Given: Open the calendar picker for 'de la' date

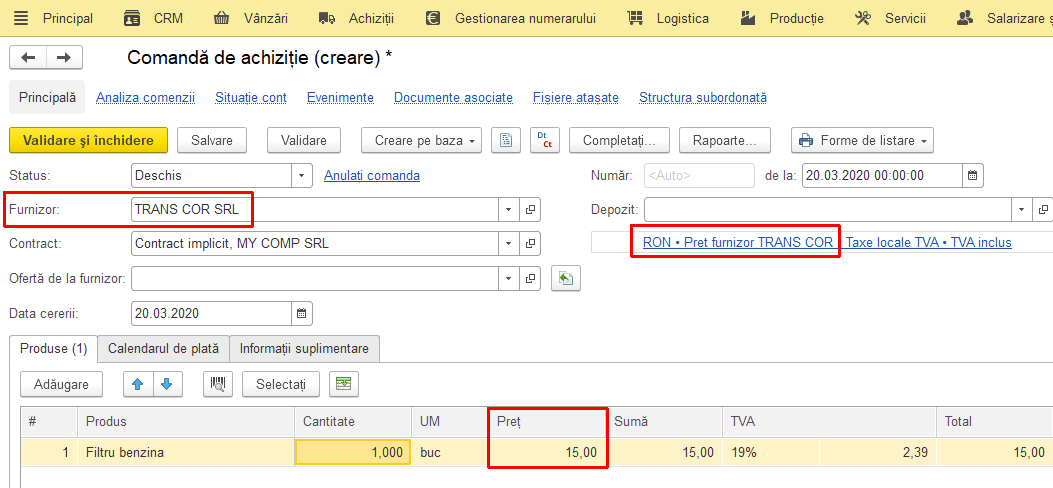Looking at the screenshot, I should 972,176.
